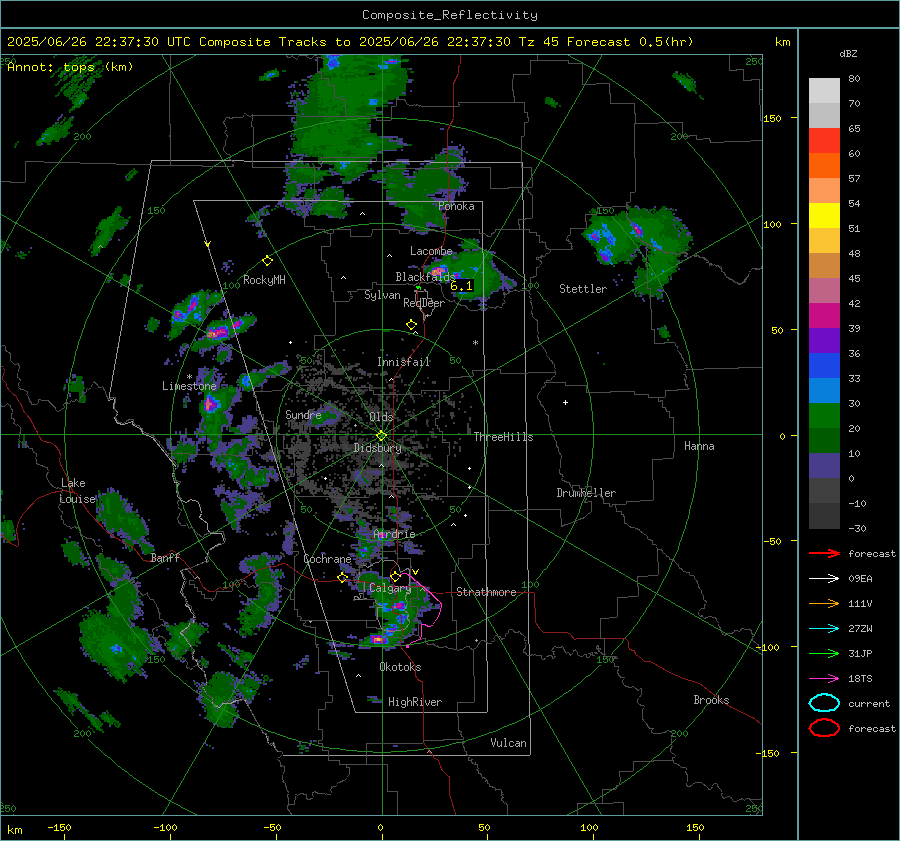Click the Airdrie label
Viewport: 900px width, 841px height.
(394, 534)
